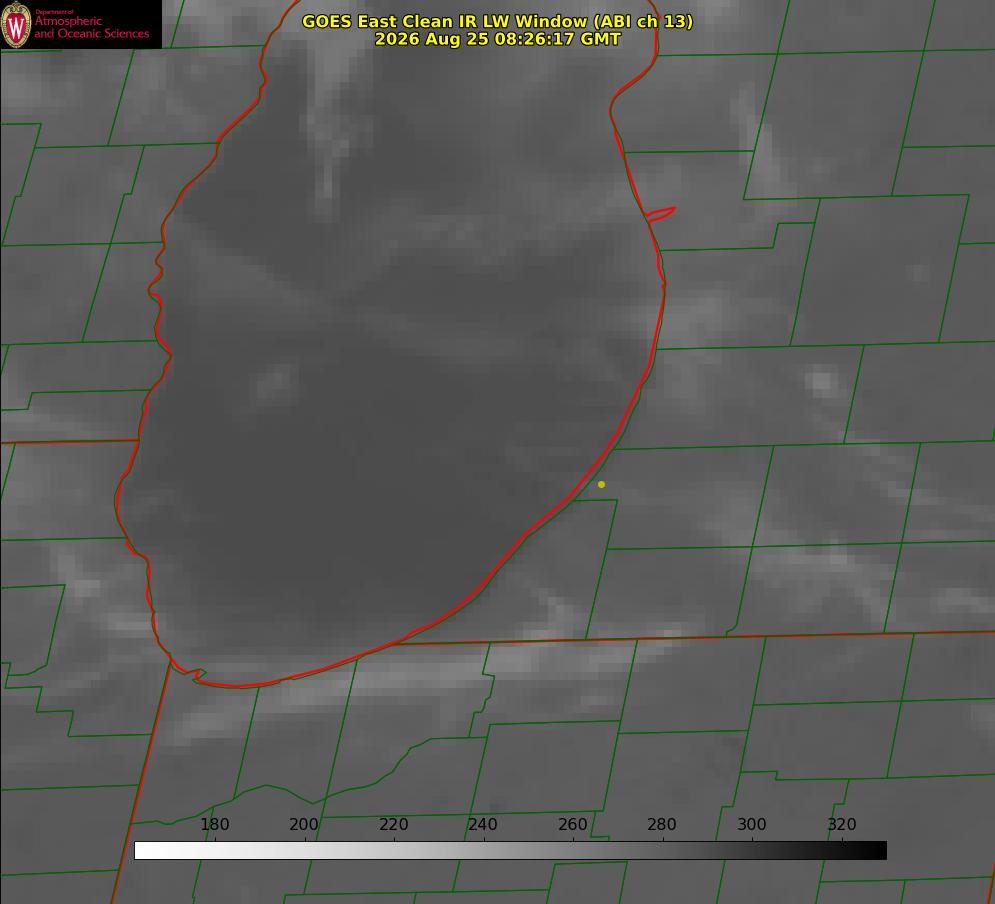
Task: Click the mid-gray center of the colorbar
Action: pos(511,851)
